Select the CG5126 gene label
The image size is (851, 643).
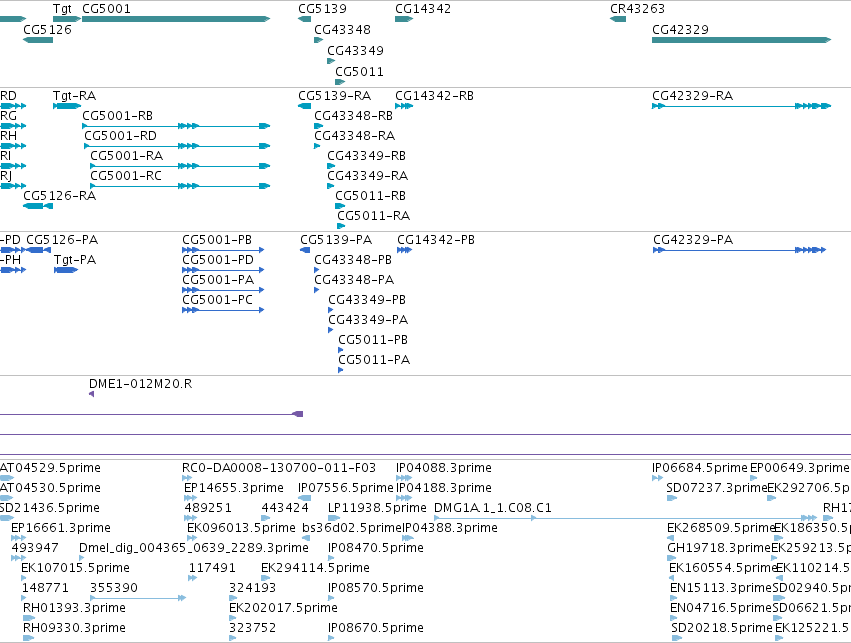[47, 30]
